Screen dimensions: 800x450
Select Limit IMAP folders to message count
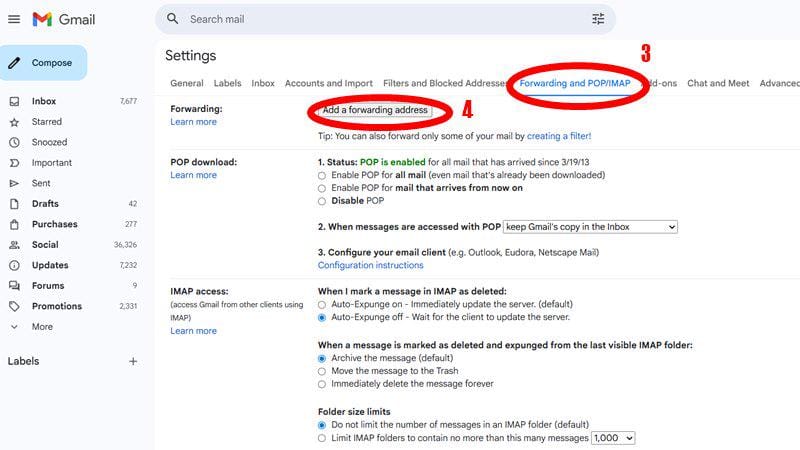coord(321,438)
